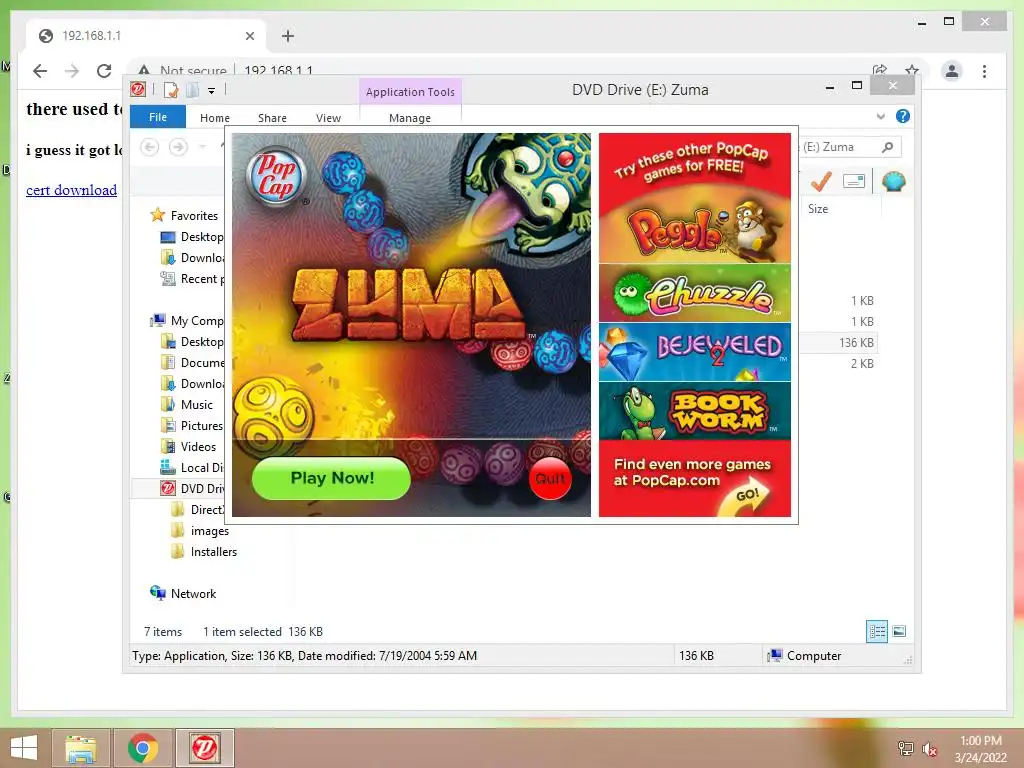Select images folder in tree
The image size is (1024, 768).
click(x=200, y=531)
